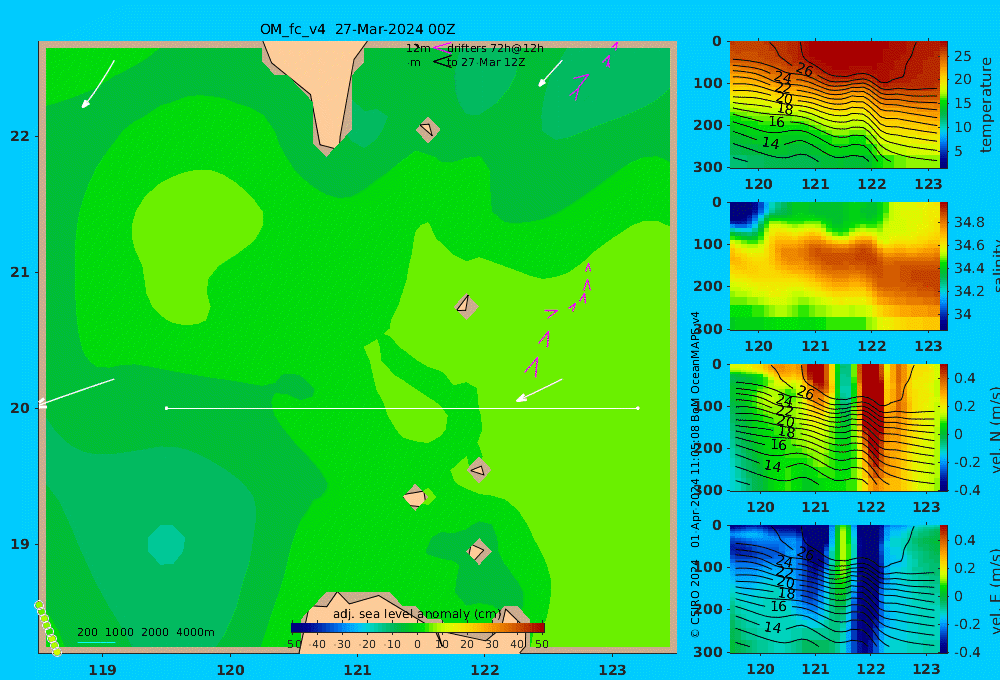This screenshot has height=680, width=1000.
Task: Click the east endpoint of the white transect line
Action: click(x=638, y=408)
